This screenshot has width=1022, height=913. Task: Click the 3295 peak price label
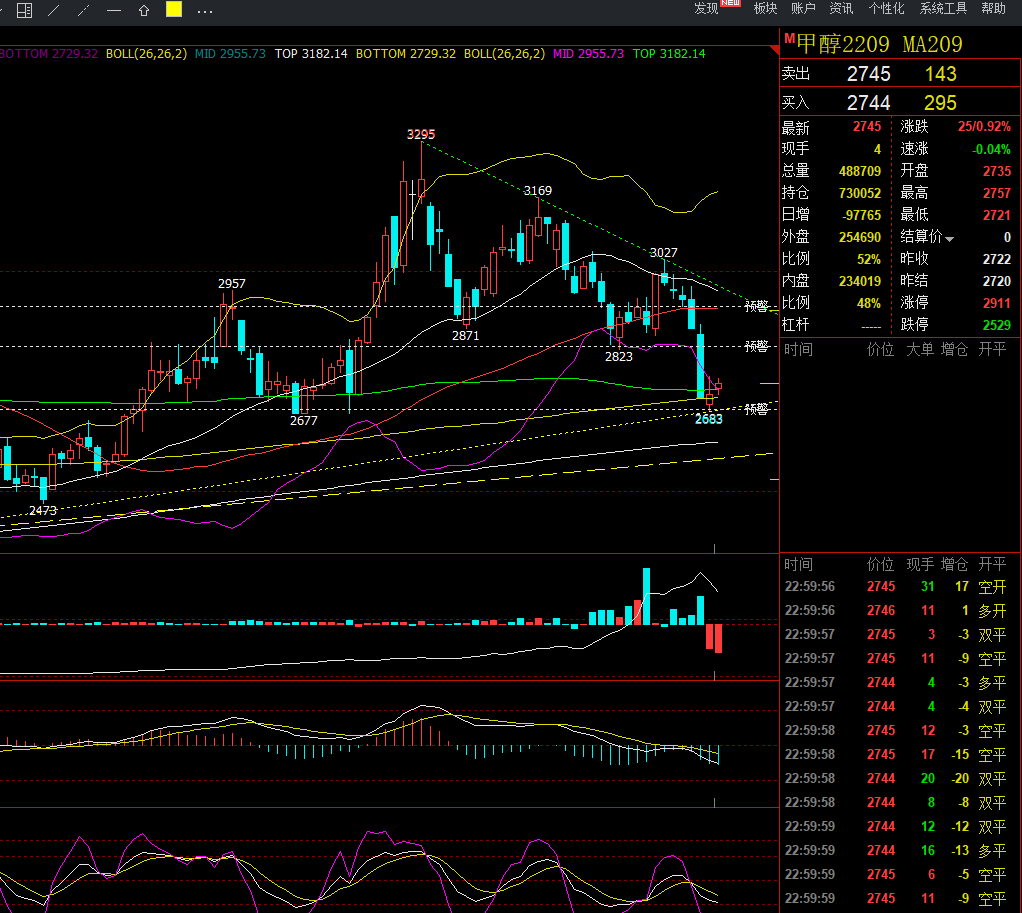pos(421,134)
